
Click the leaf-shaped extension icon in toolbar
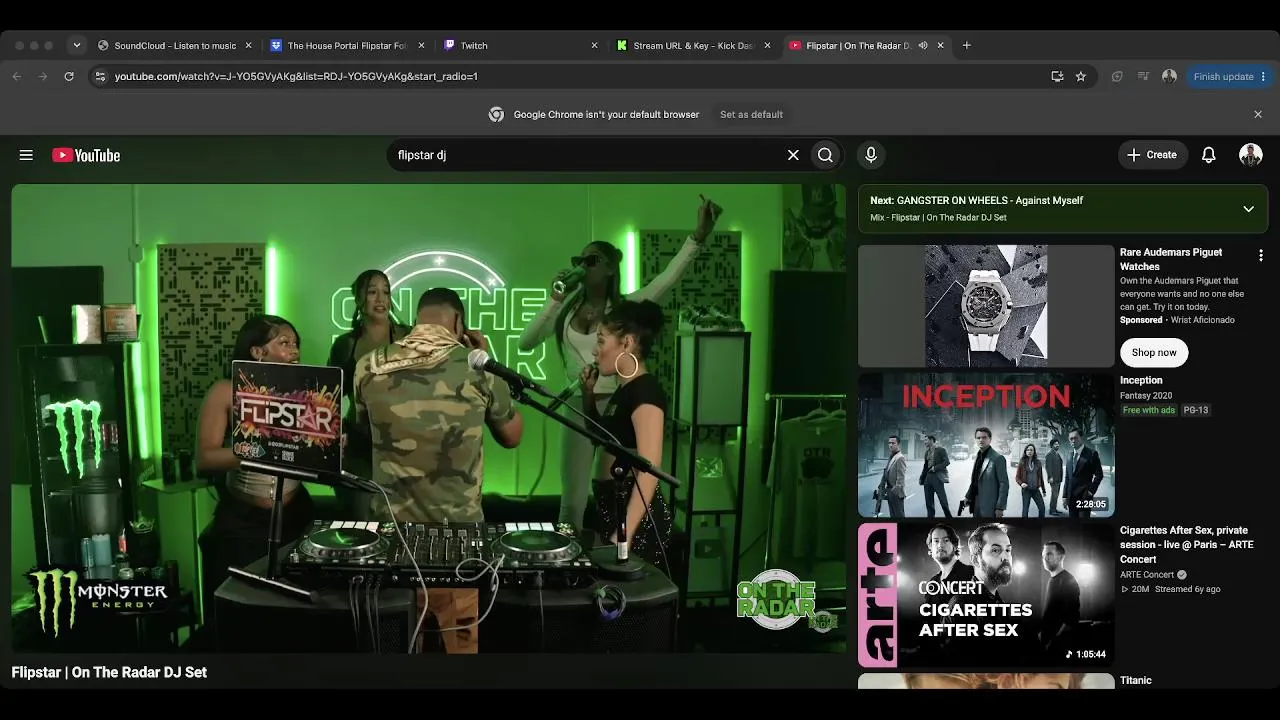[1117, 76]
